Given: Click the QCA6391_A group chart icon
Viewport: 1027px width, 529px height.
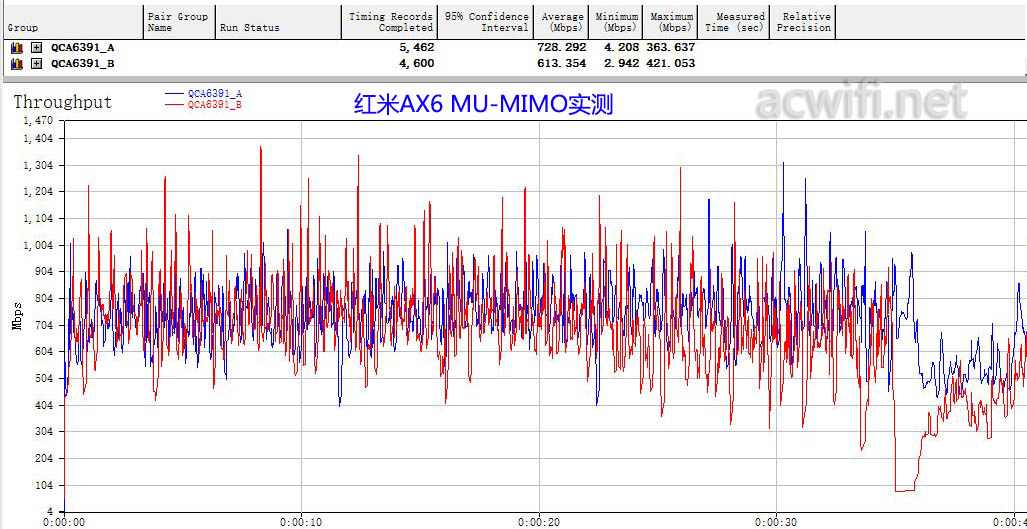Looking at the screenshot, I should pyautogui.click(x=18, y=47).
